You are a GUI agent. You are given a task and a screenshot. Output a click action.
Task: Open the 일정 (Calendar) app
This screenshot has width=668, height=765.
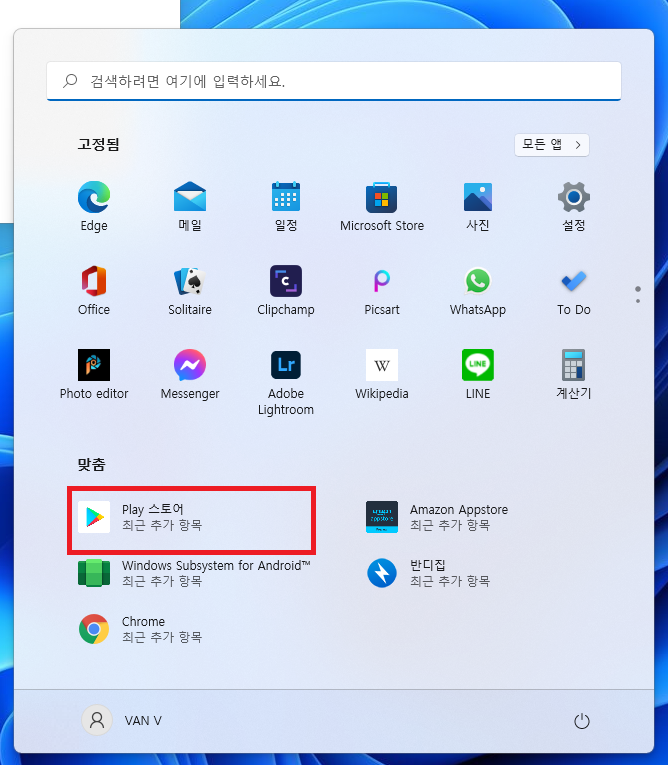286,206
